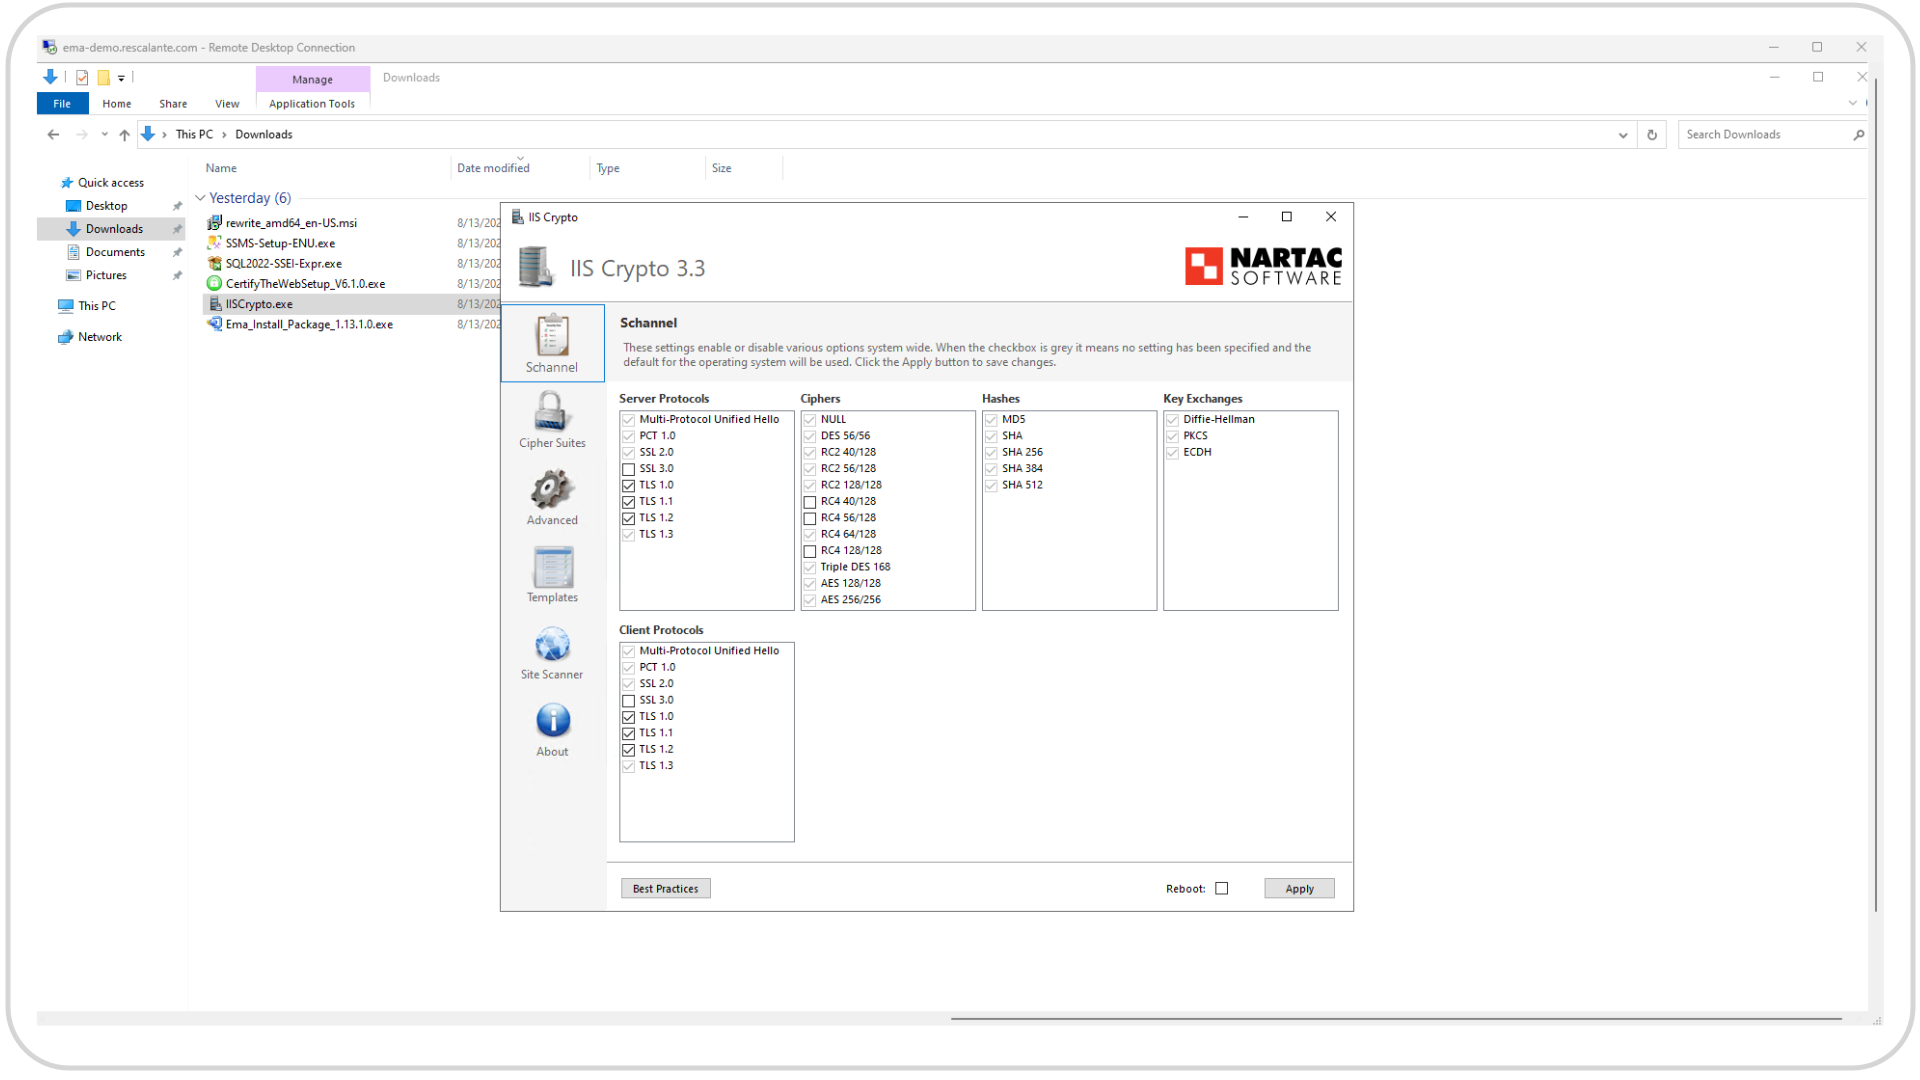Click the Apply button
Screen dimensions: 1920x1080
(x=1299, y=888)
